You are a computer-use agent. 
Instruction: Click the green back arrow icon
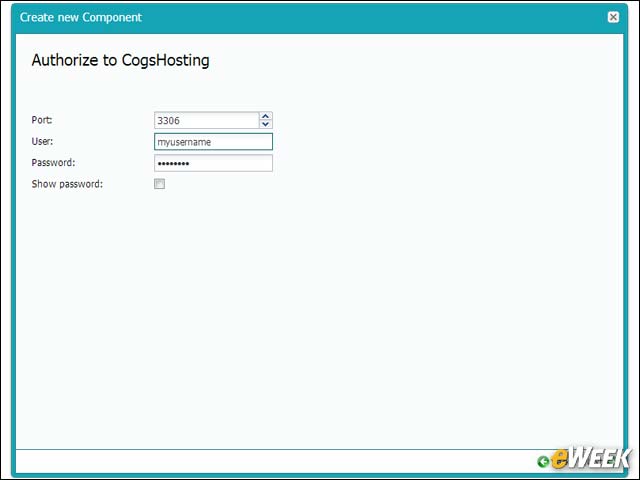543,462
